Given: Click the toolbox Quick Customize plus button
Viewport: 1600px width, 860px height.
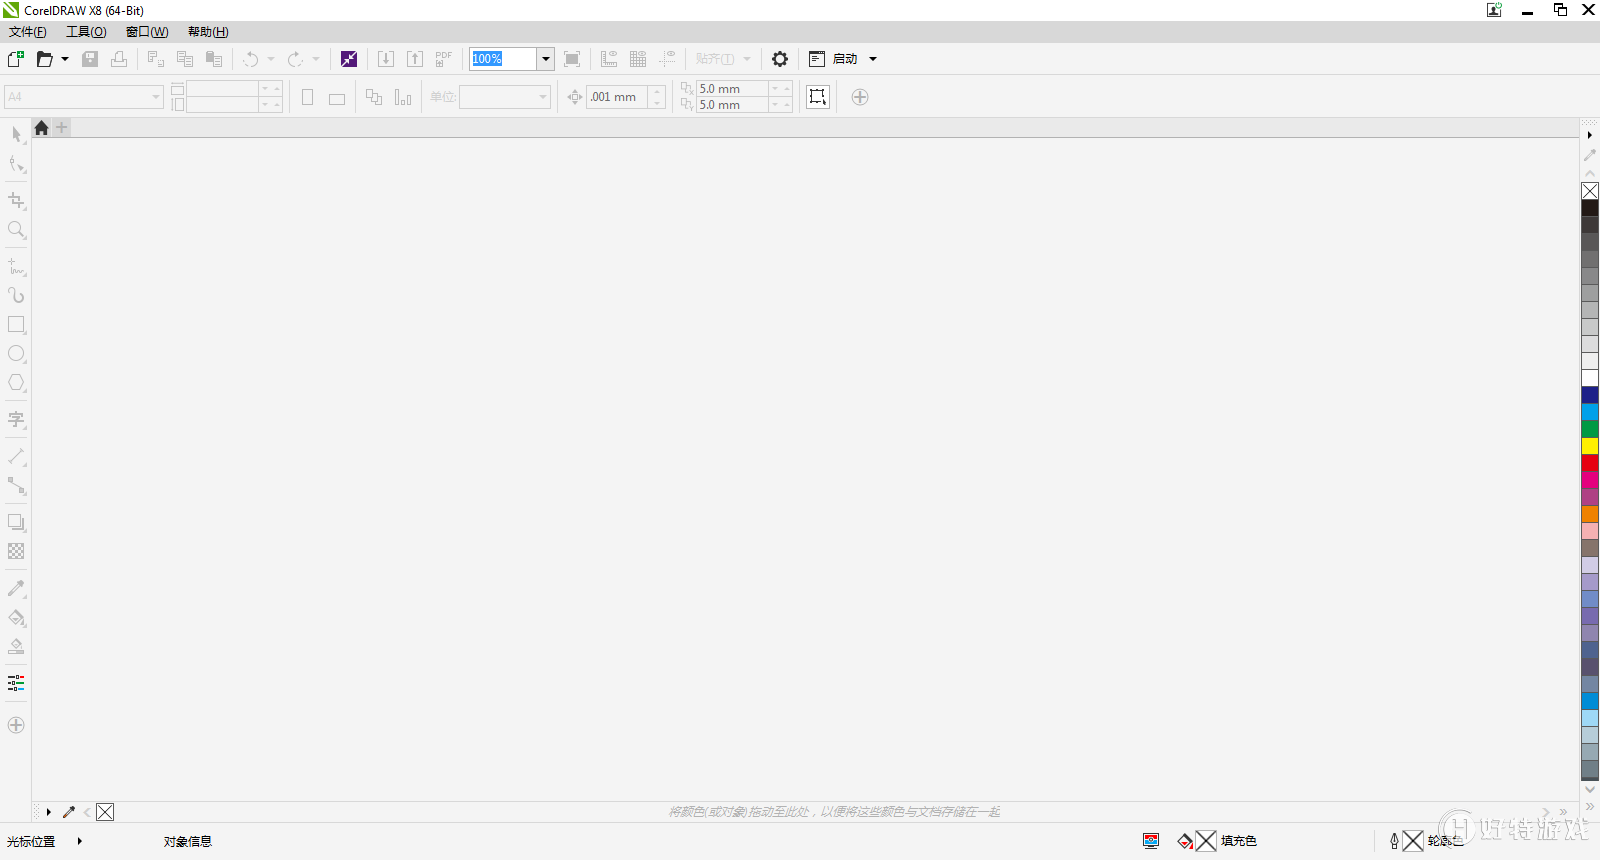Looking at the screenshot, I should pos(16,725).
